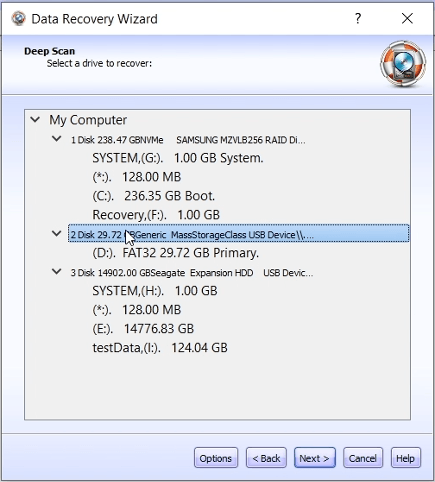Collapse the 2 Disk 29.72 GB Generic node
The image size is (435, 482).
pyautogui.click(x=57, y=234)
